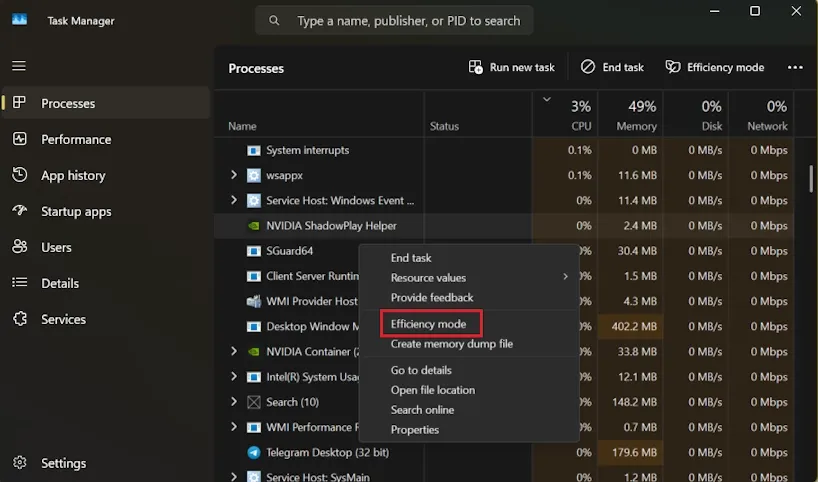Click the End task circle-slash icon

point(587,67)
